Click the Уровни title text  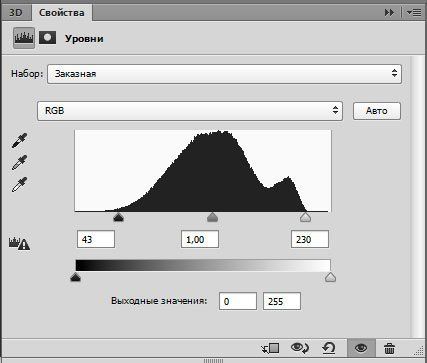coord(84,39)
